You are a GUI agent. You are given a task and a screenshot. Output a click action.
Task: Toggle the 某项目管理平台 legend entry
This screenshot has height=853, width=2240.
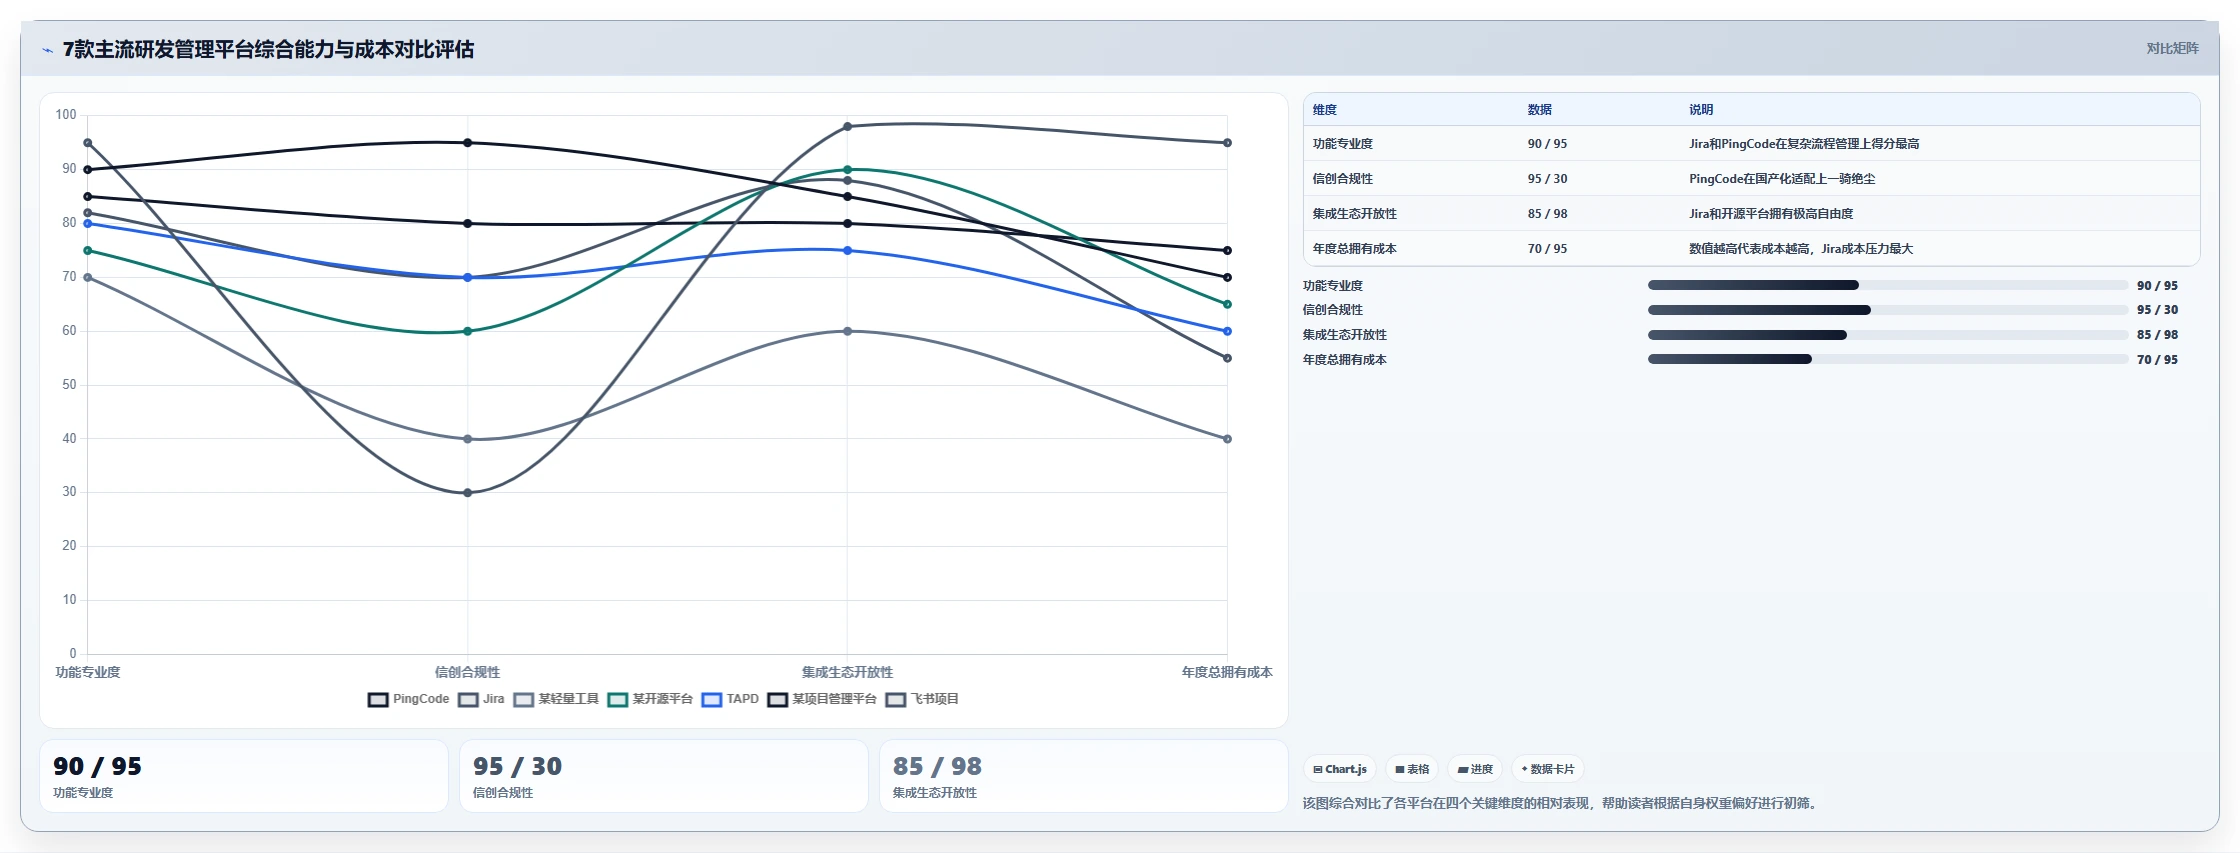click(822, 699)
